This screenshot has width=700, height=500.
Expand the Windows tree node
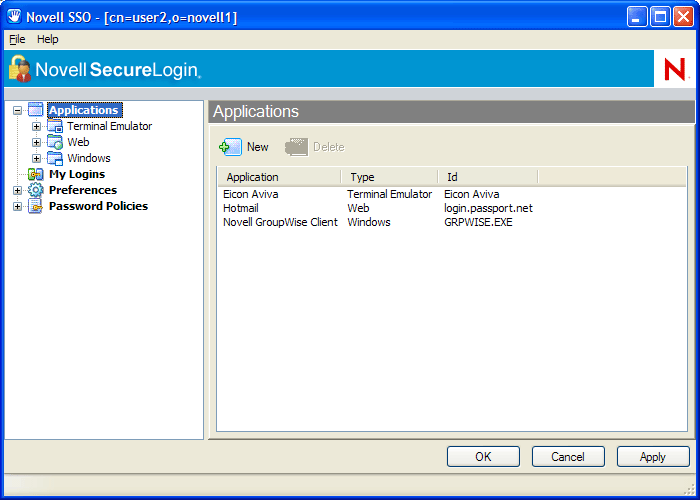(x=37, y=158)
